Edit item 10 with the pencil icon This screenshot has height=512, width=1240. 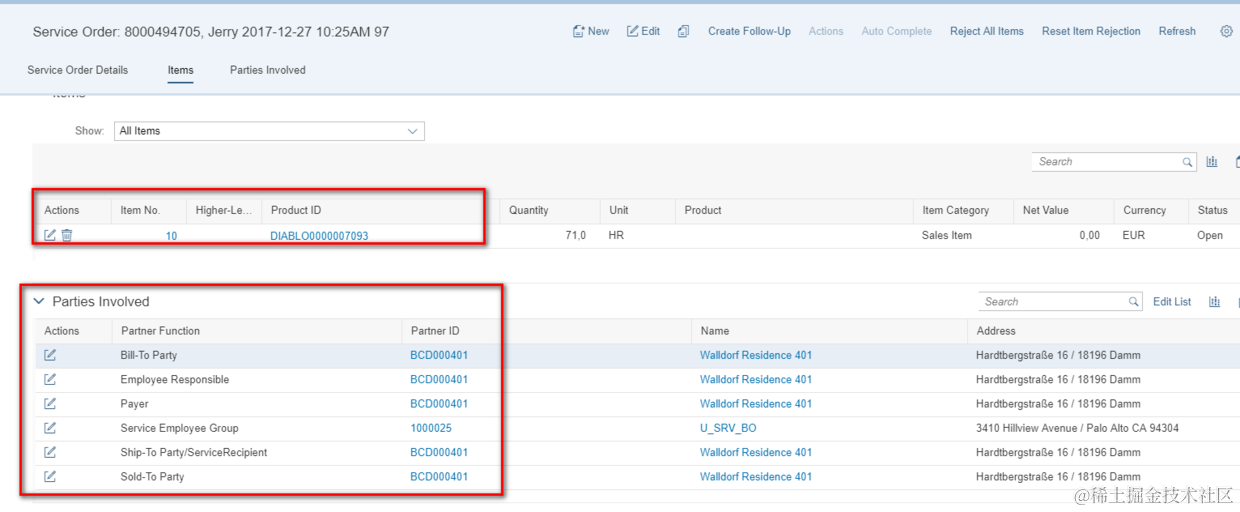coord(50,236)
